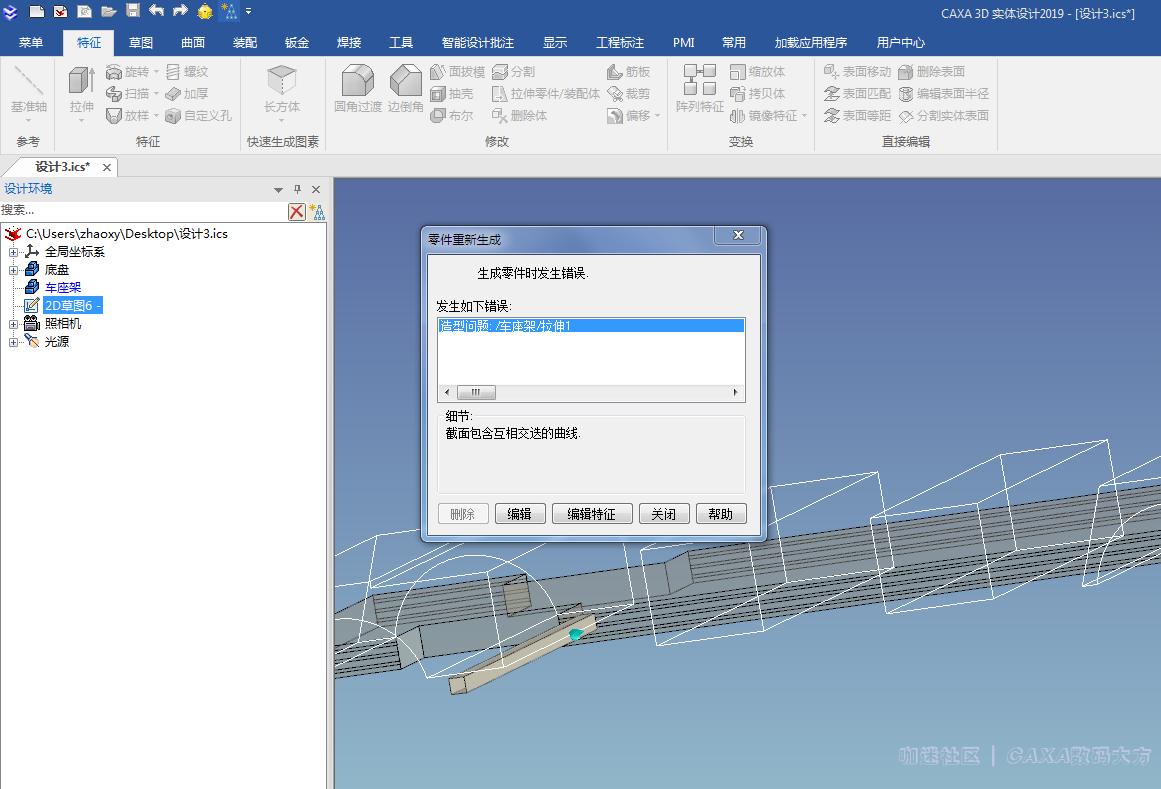1161x789 pixels.
Task: Click the New file icon in quick access toolbar
Action: click(x=36, y=11)
